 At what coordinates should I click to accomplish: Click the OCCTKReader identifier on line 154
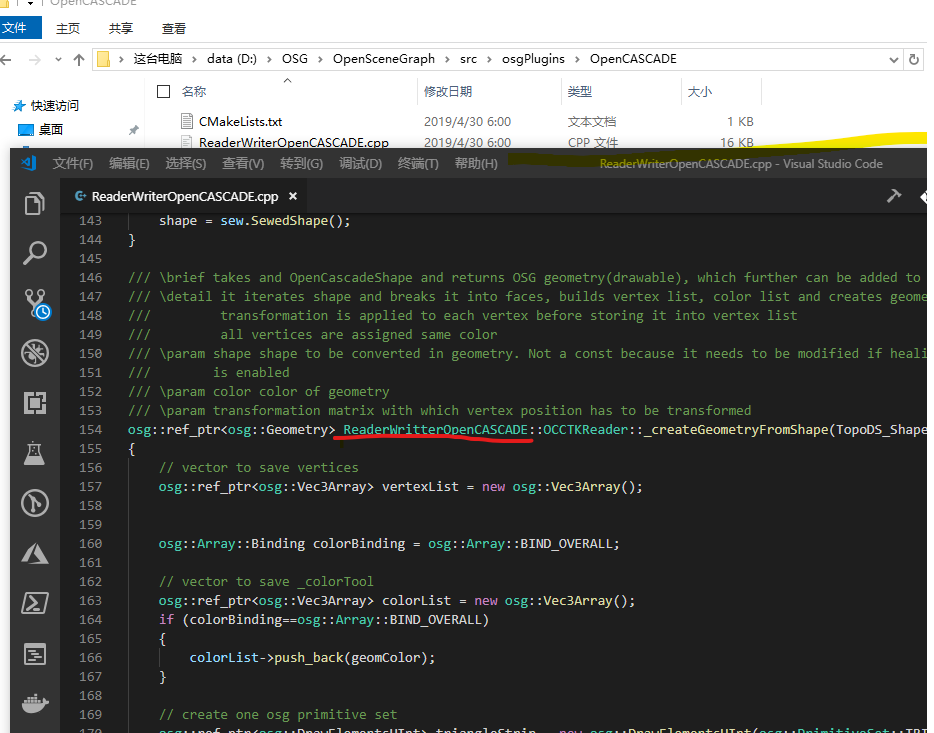[x=586, y=429]
